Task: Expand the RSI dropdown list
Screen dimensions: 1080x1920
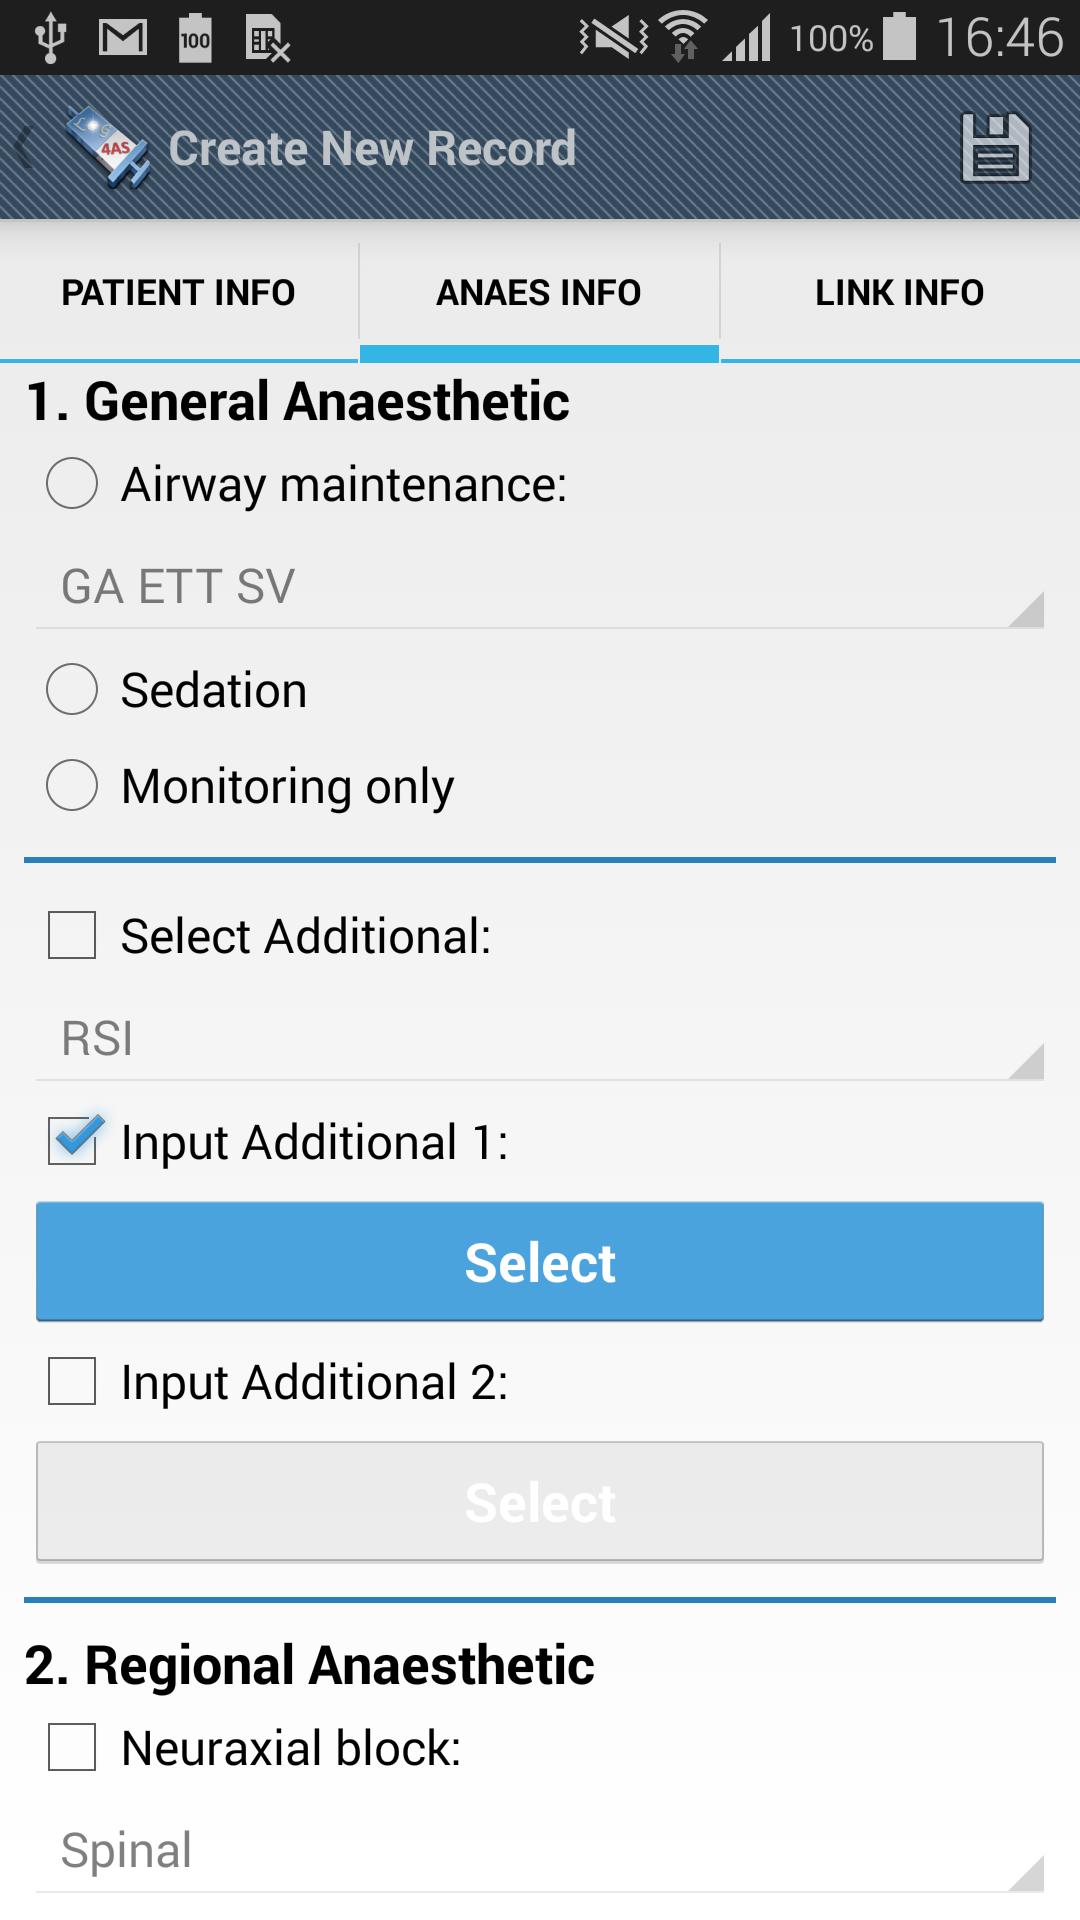Action: pos(540,1039)
